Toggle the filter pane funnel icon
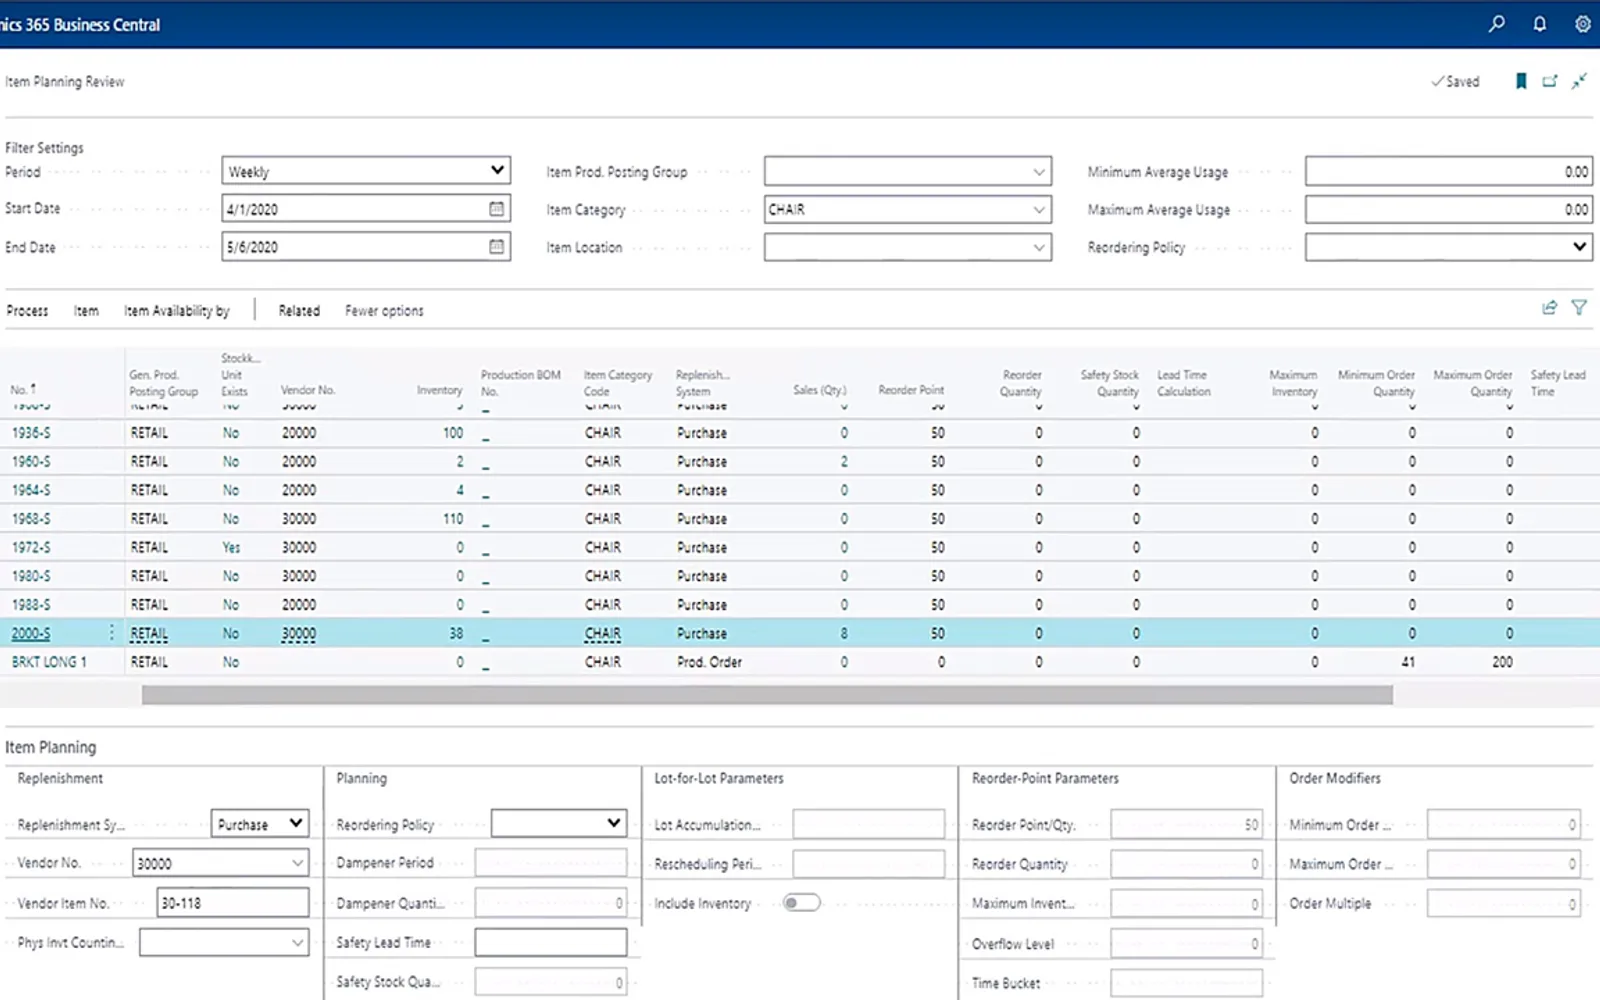The width and height of the screenshot is (1600, 1000). tap(1579, 308)
